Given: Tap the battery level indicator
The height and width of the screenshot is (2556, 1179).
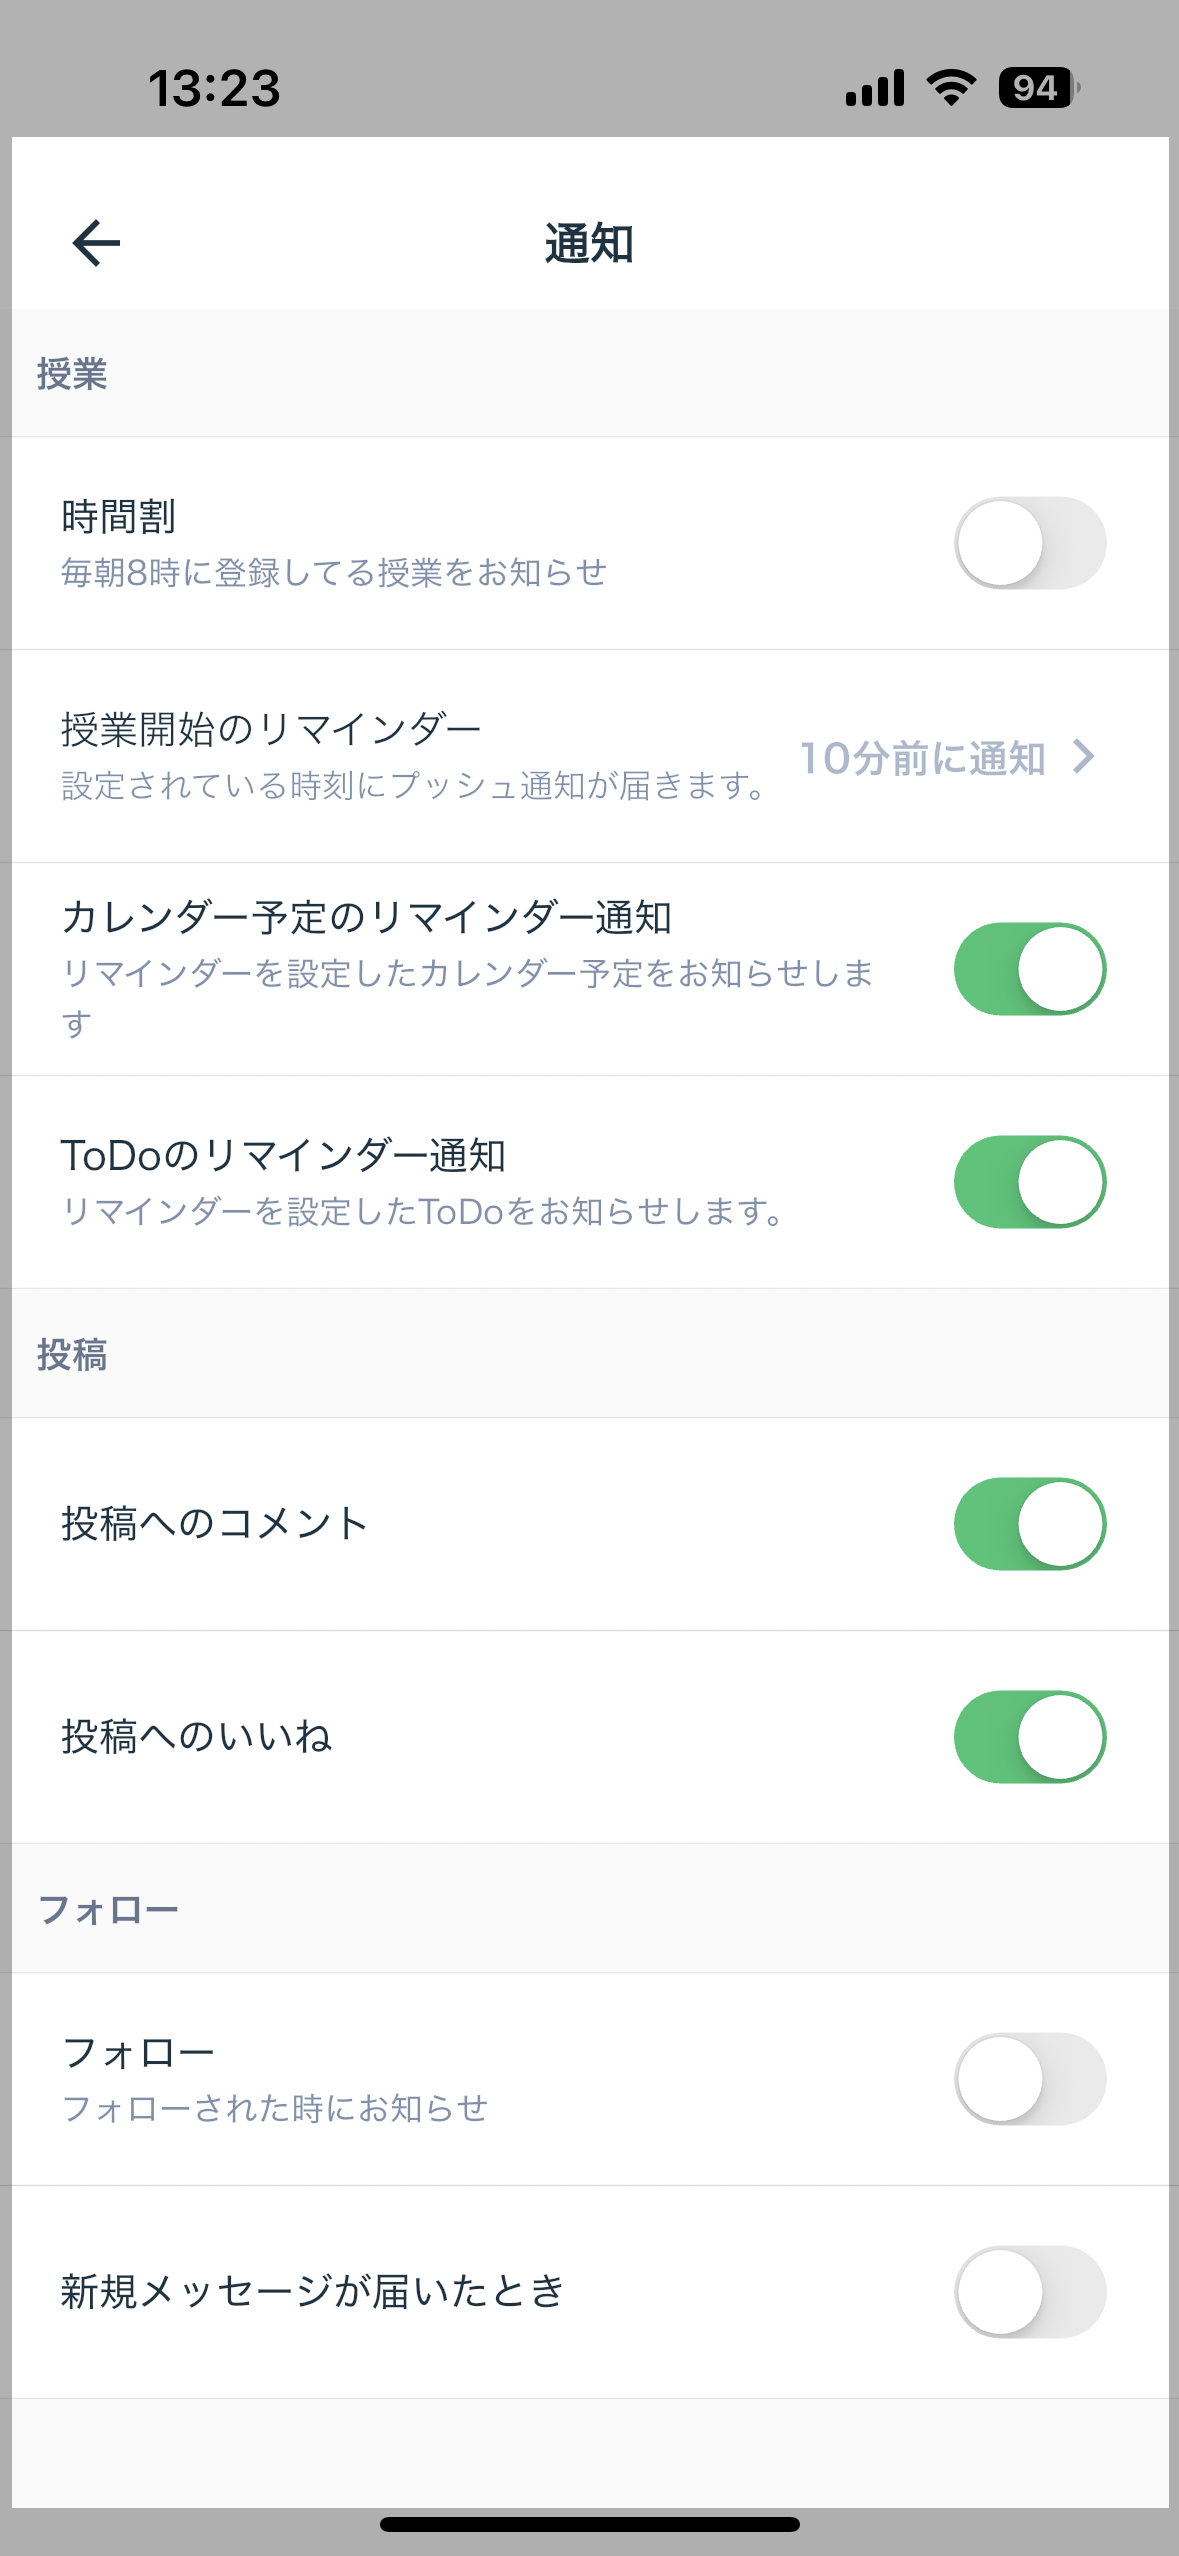Looking at the screenshot, I should click(x=1038, y=88).
